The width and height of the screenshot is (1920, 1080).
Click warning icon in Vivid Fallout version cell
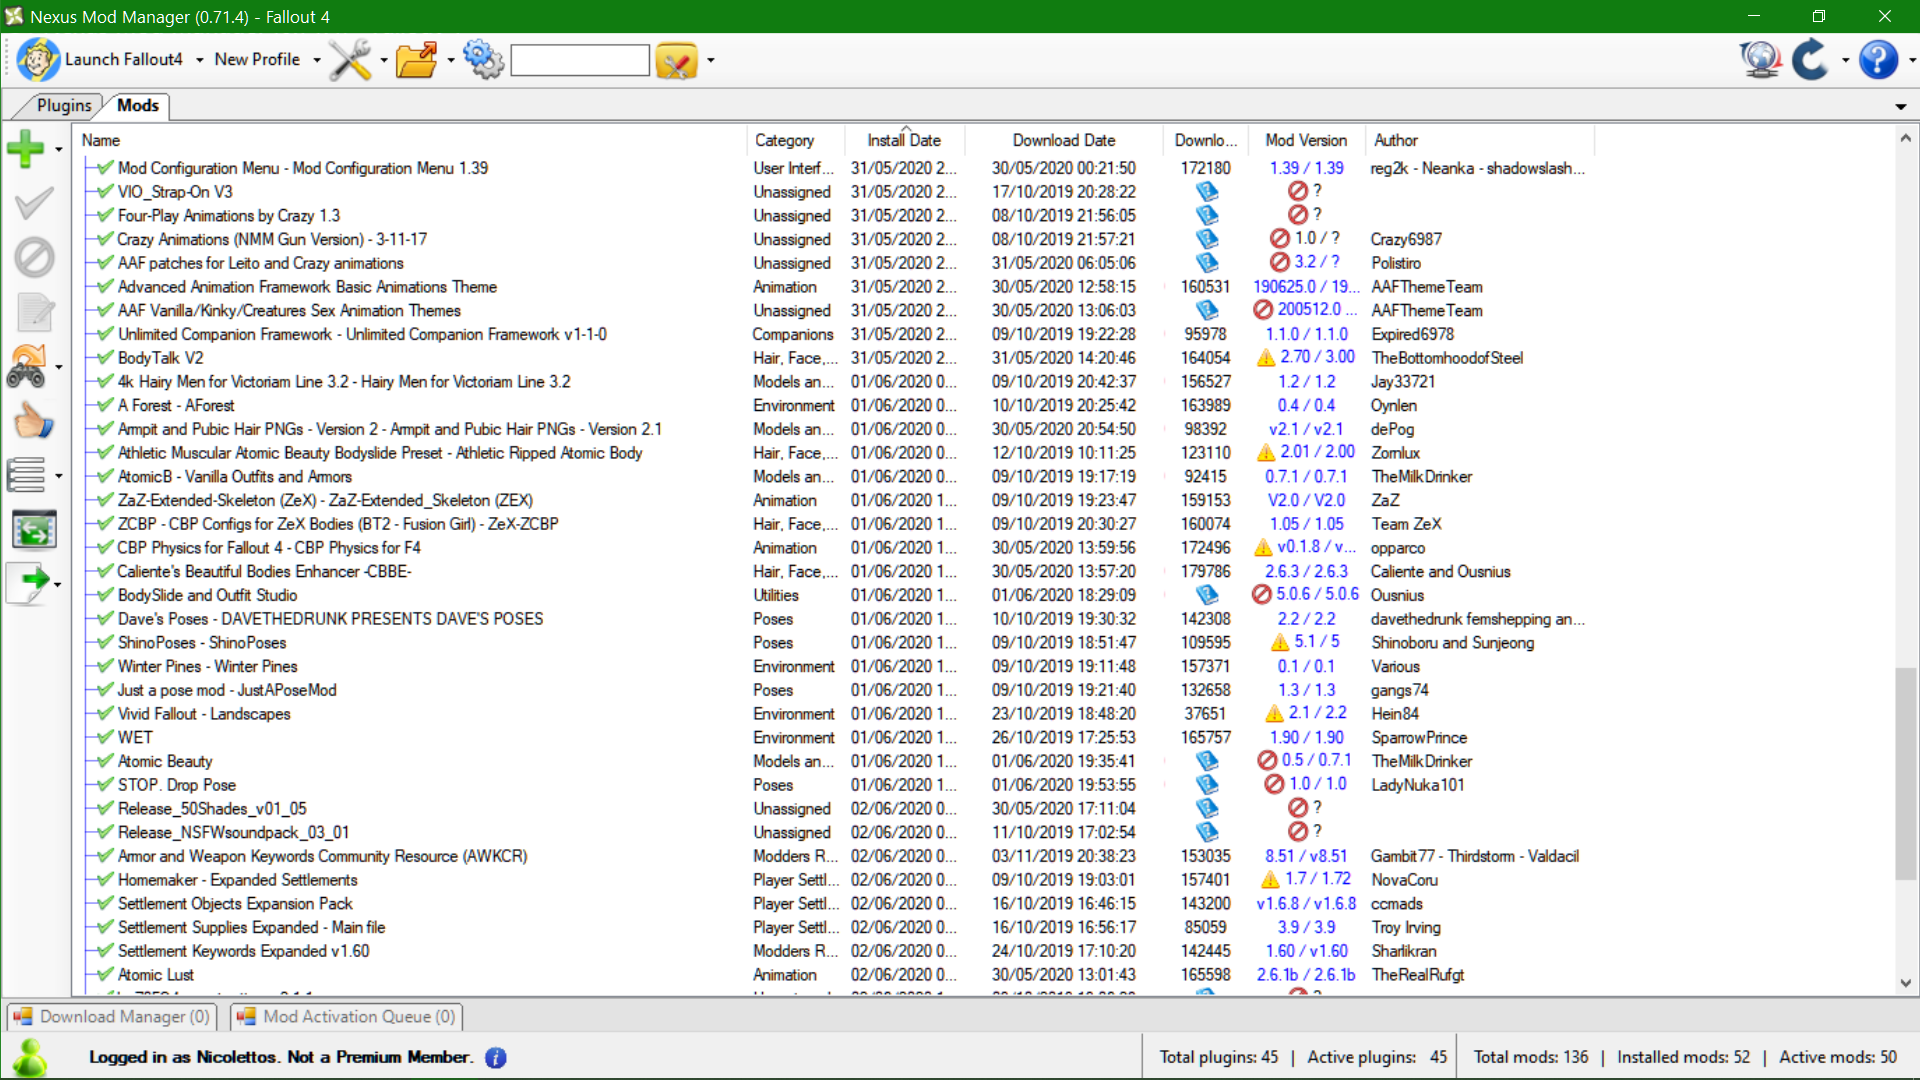pos(1274,714)
